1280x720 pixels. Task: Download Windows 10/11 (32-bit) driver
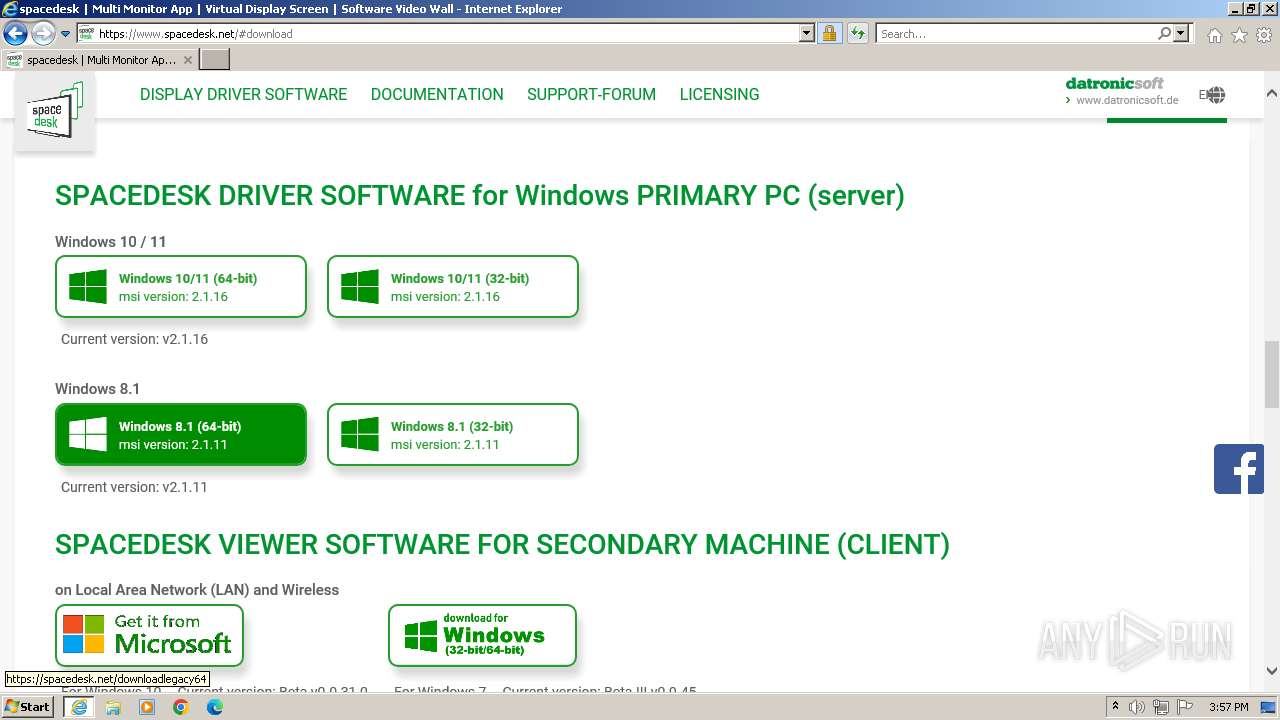pos(453,287)
